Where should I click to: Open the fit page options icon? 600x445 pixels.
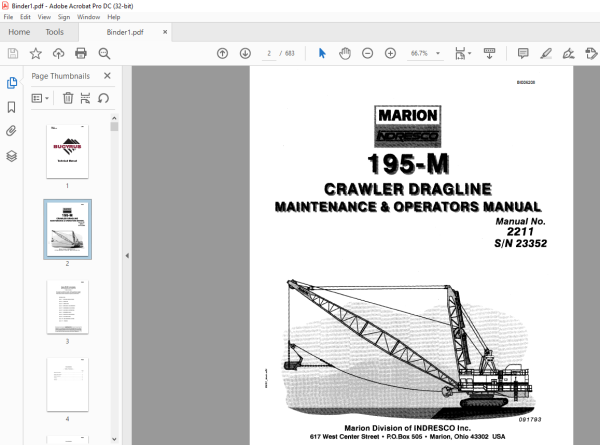click(x=460, y=54)
